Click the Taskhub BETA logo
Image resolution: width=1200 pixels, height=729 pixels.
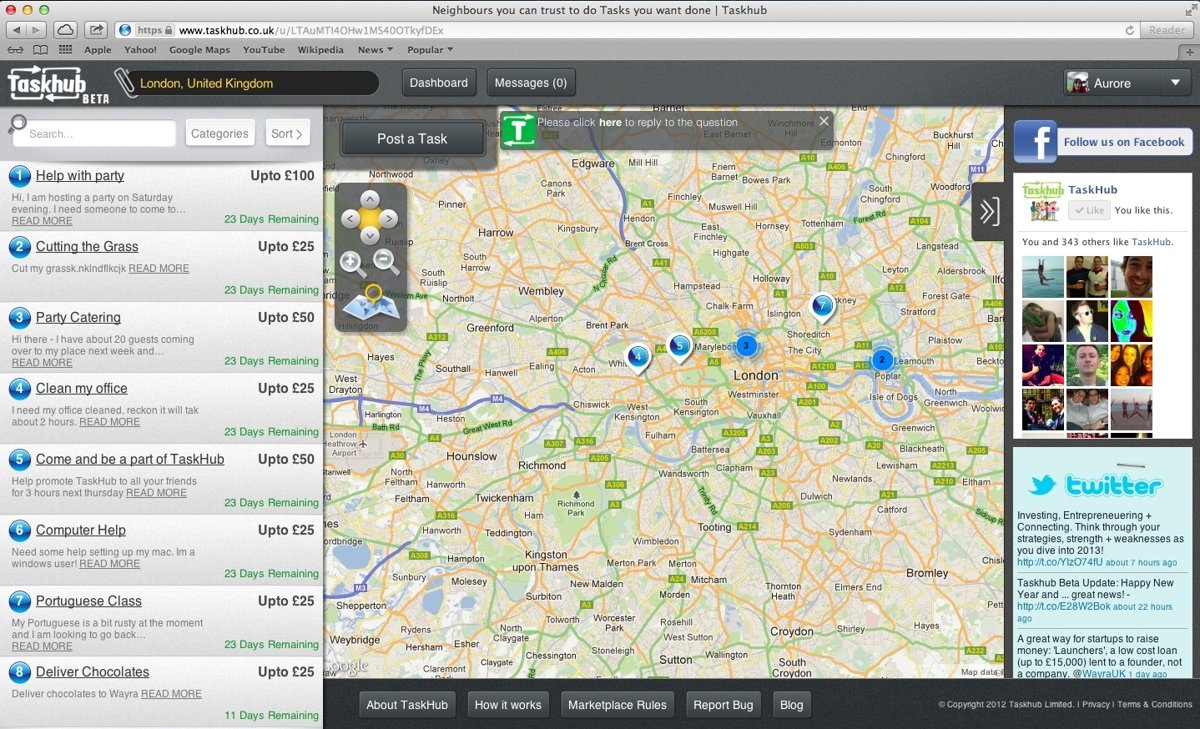point(58,84)
